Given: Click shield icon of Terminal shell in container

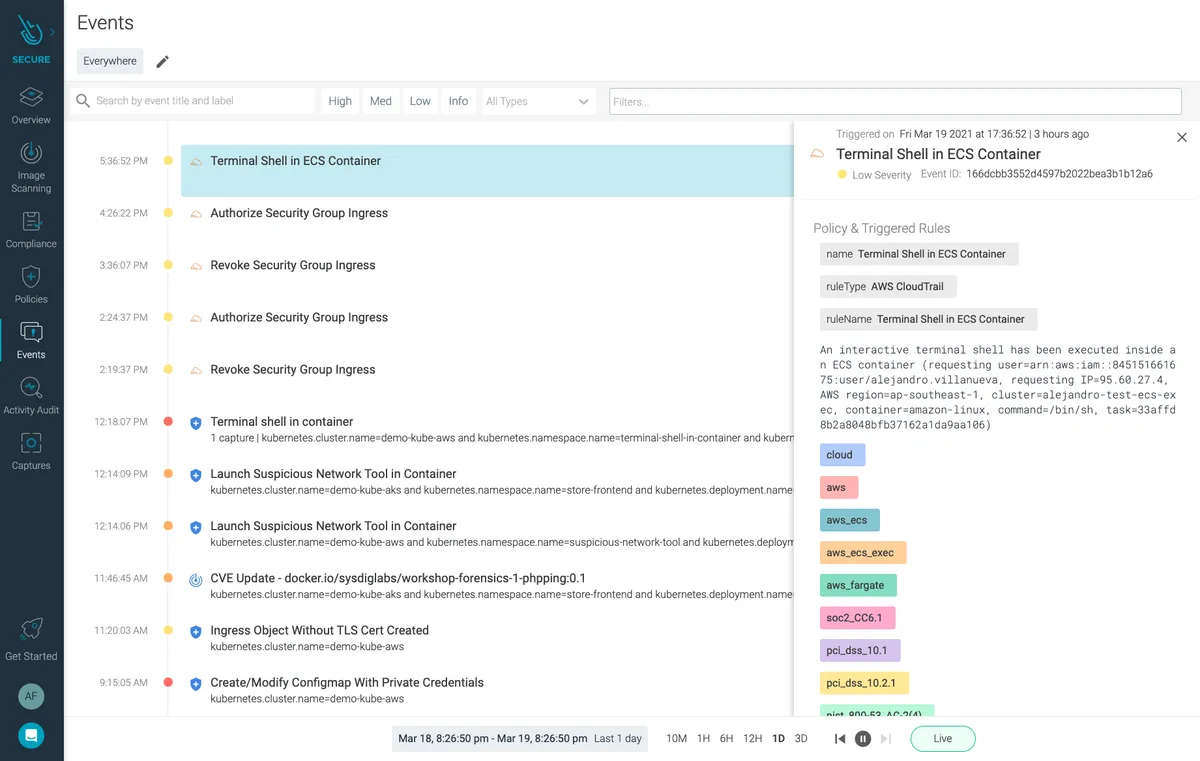Looking at the screenshot, I should (x=196, y=423).
